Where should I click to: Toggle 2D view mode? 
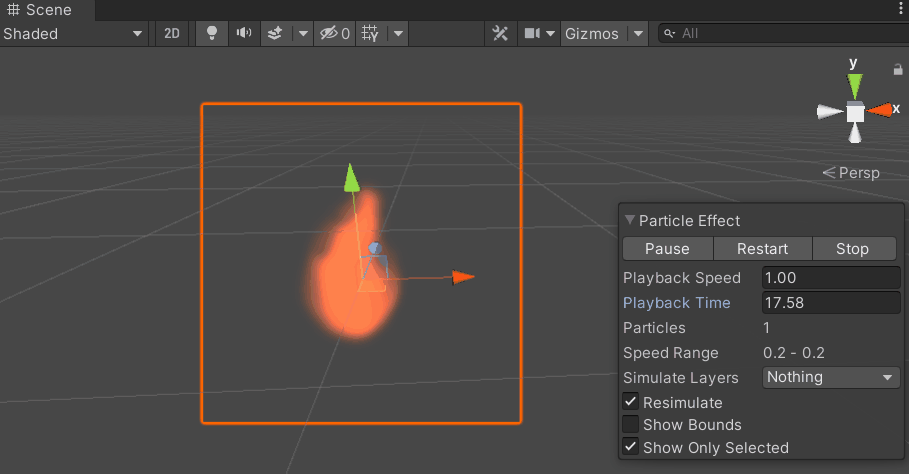pos(172,34)
